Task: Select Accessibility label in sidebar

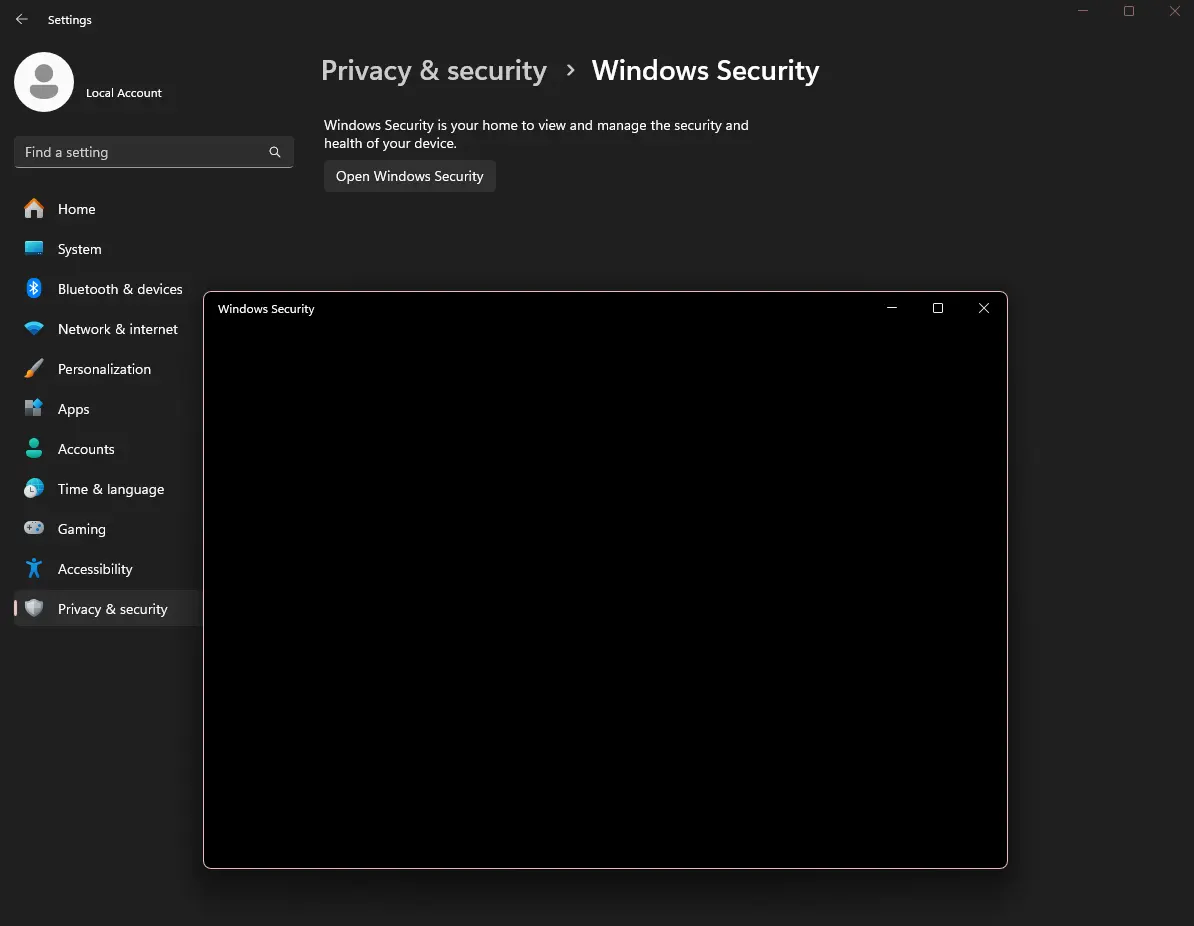Action: pyautogui.click(x=95, y=569)
